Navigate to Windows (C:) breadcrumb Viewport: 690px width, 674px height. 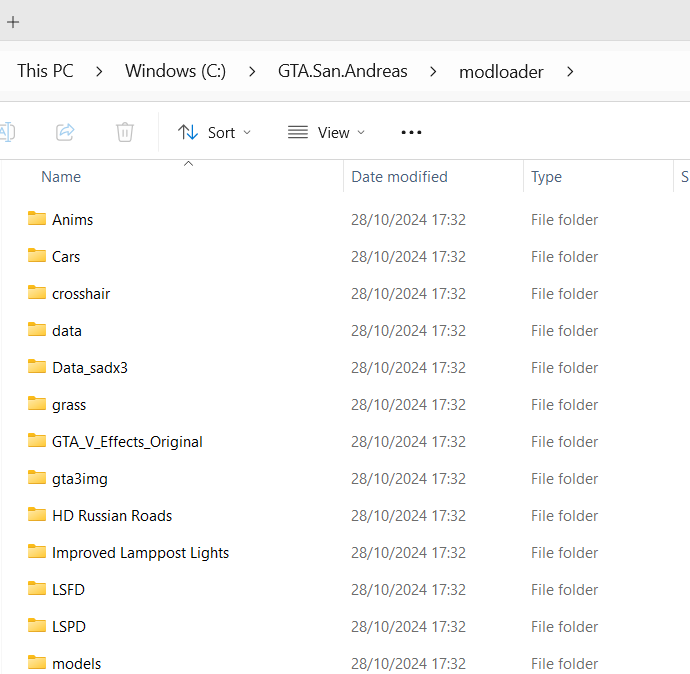[175, 71]
